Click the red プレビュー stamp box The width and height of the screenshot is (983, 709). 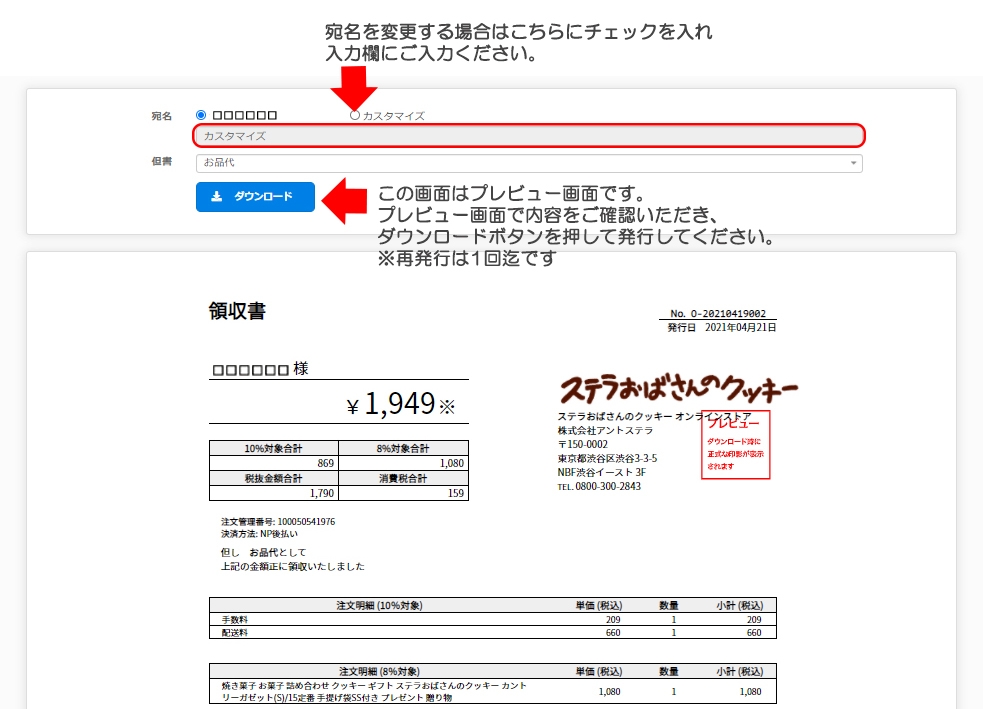pyautogui.click(x=735, y=444)
